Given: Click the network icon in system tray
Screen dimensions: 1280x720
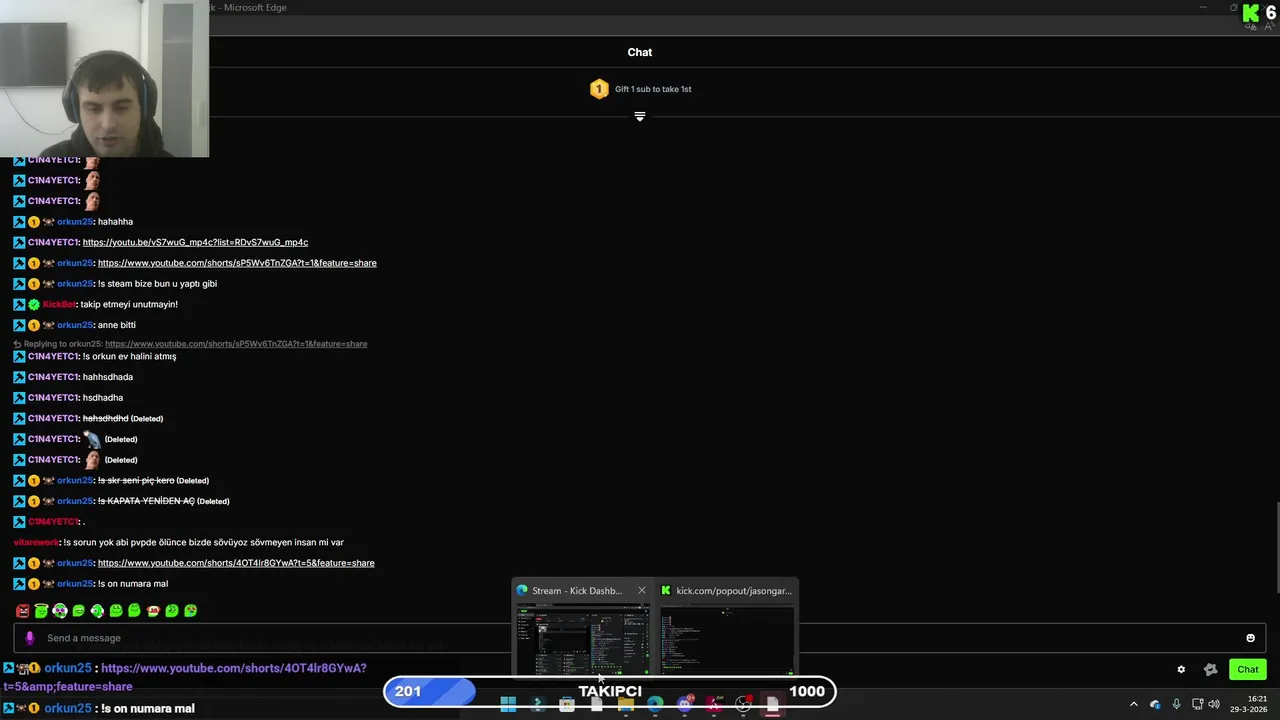Looking at the screenshot, I should (1197, 704).
